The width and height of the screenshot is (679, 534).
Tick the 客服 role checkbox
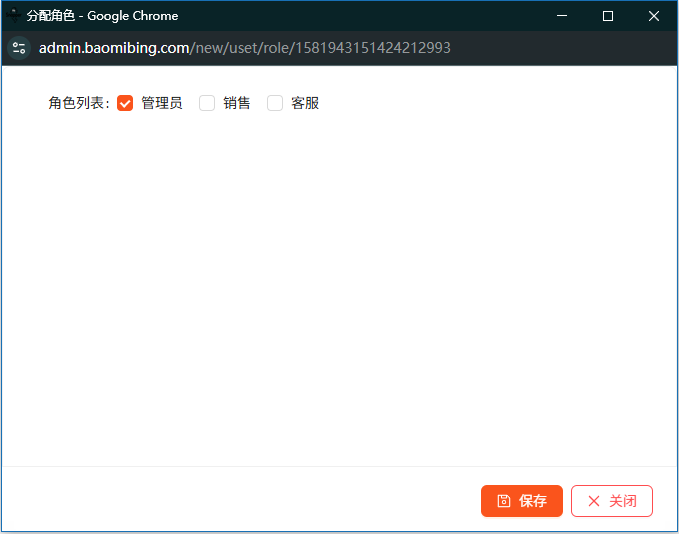coord(275,103)
